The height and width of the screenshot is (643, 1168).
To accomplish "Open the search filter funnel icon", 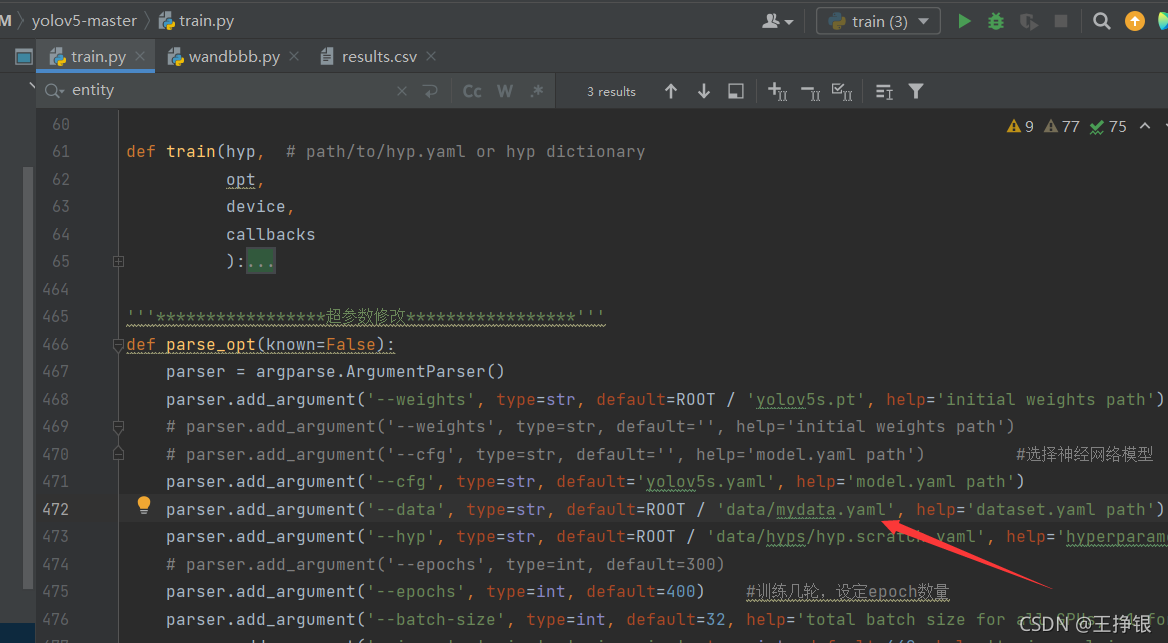I will click(x=916, y=91).
